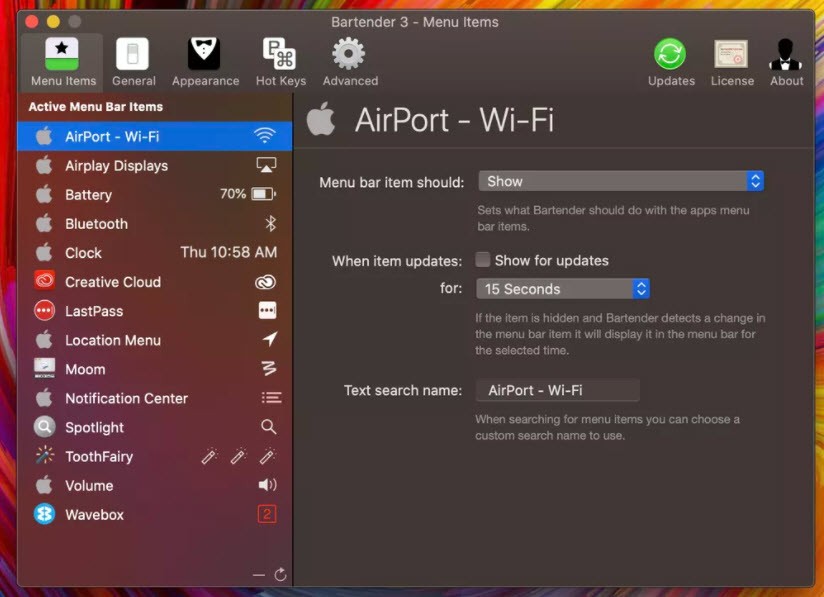Select AirPort - Wi-Fi in the list
The image size is (824, 597).
click(x=154, y=137)
